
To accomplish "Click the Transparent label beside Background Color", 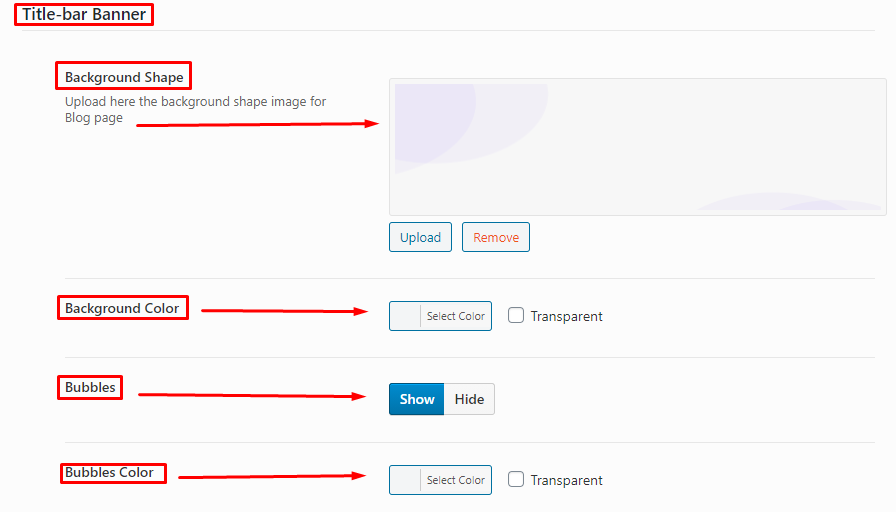I will (x=566, y=316).
